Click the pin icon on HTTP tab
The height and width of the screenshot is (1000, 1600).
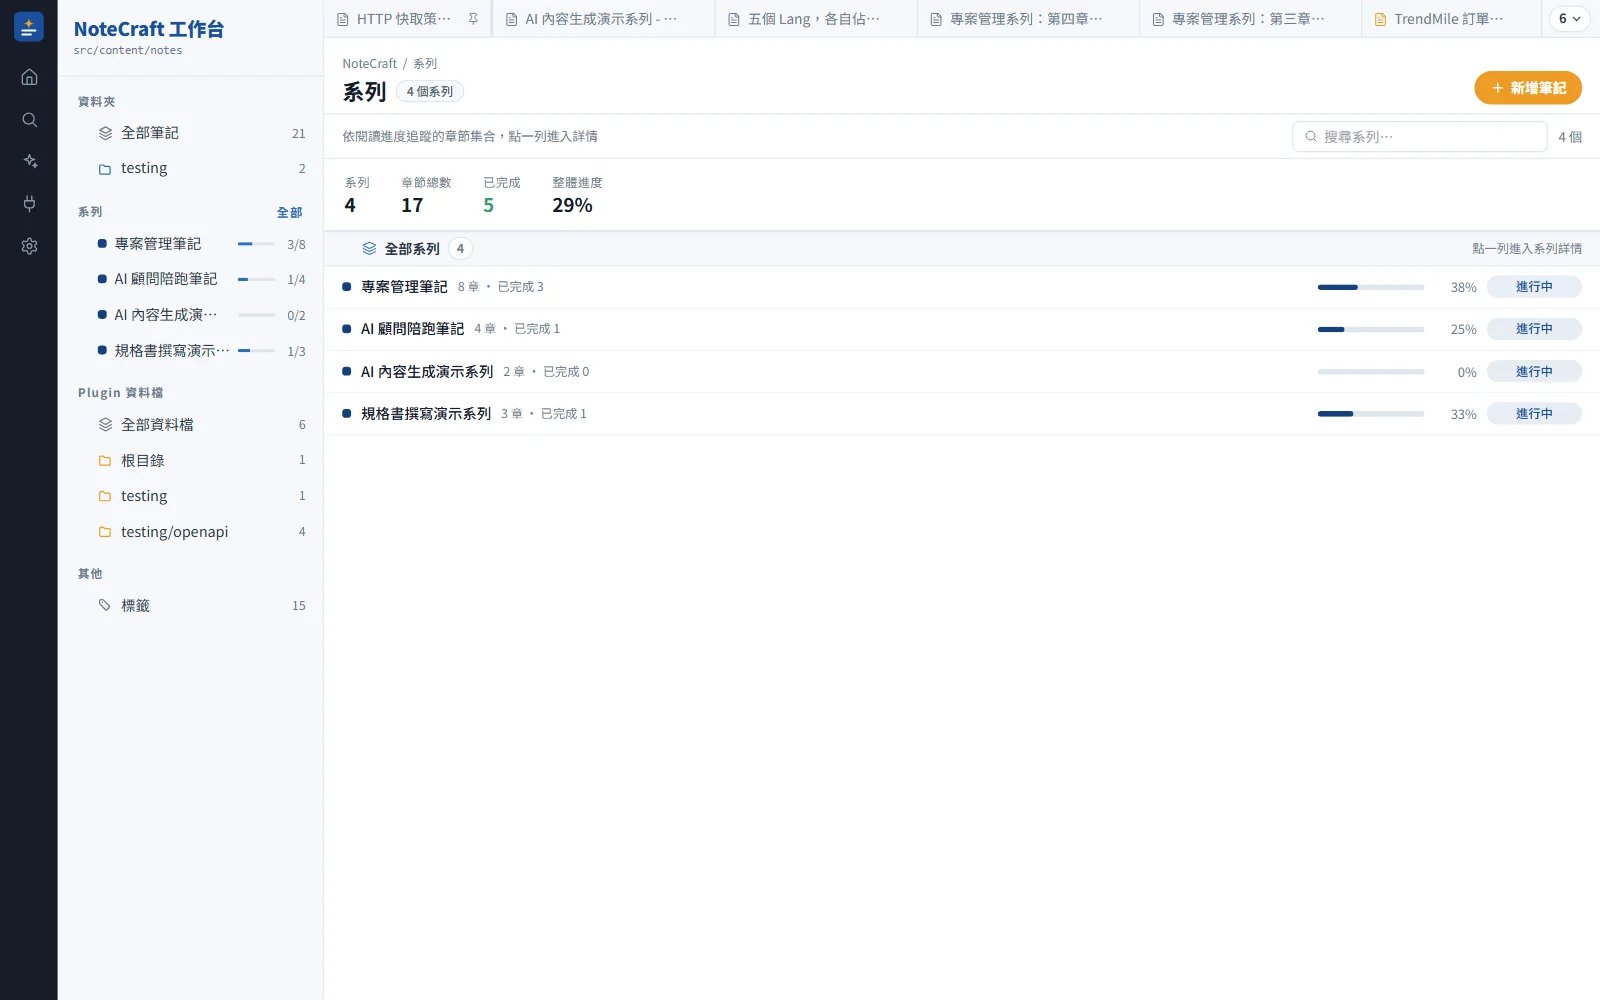click(473, 19)
